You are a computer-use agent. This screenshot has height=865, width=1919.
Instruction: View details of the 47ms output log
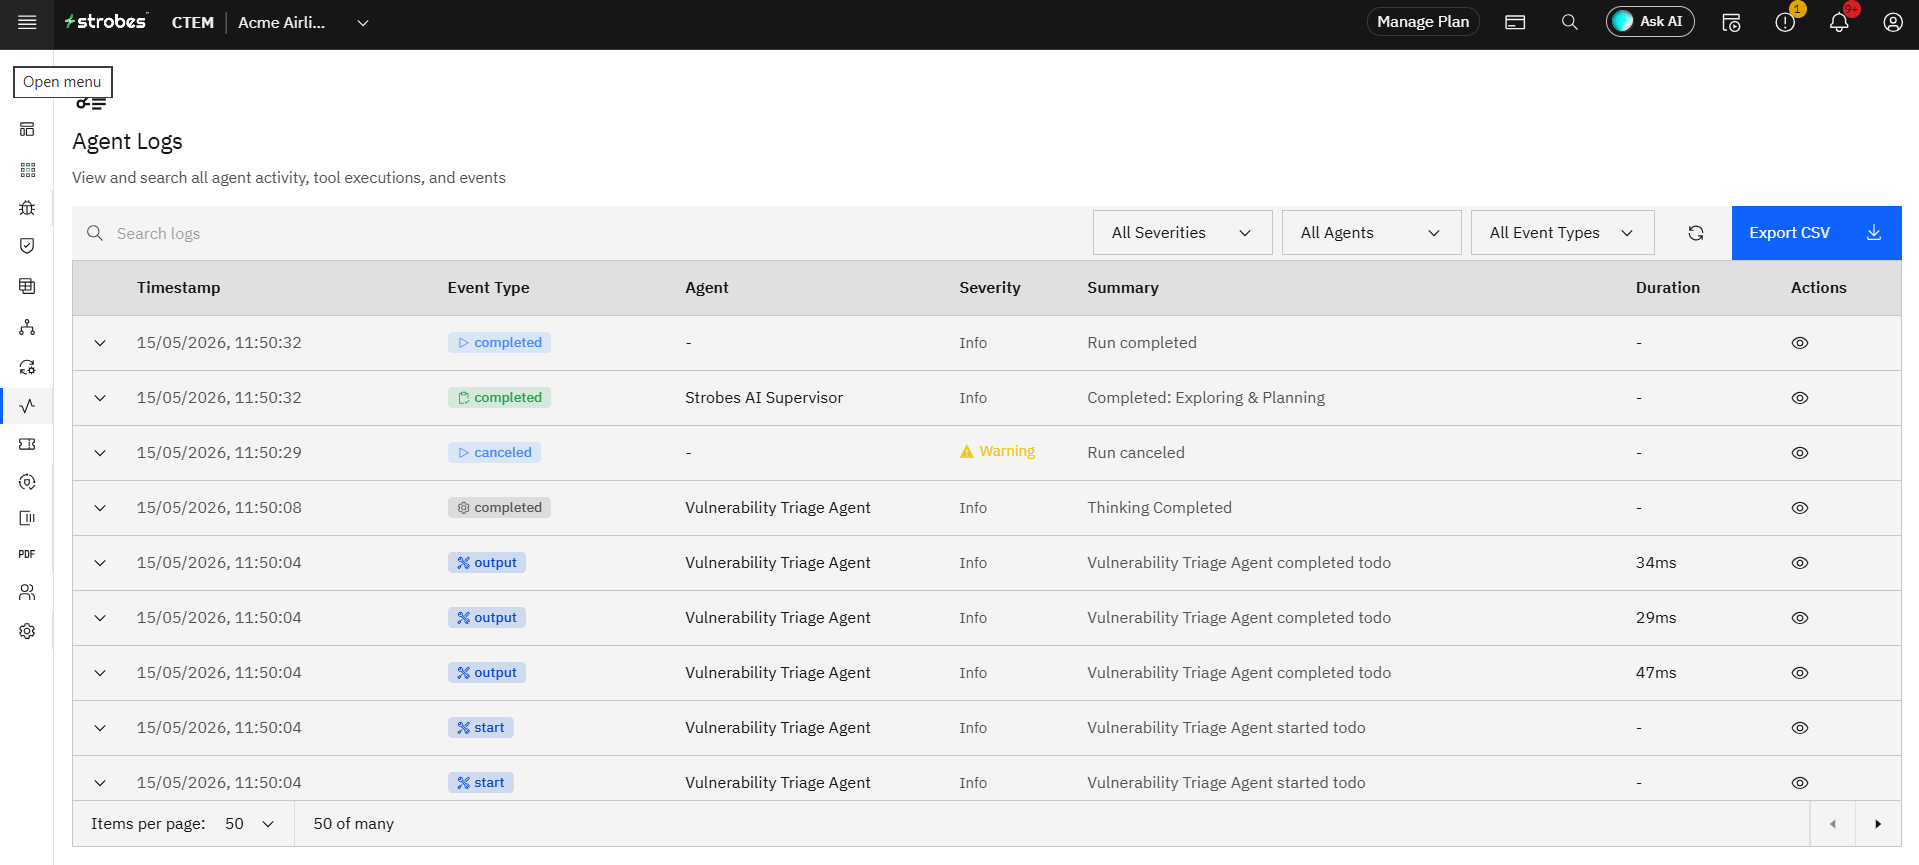1800,673
